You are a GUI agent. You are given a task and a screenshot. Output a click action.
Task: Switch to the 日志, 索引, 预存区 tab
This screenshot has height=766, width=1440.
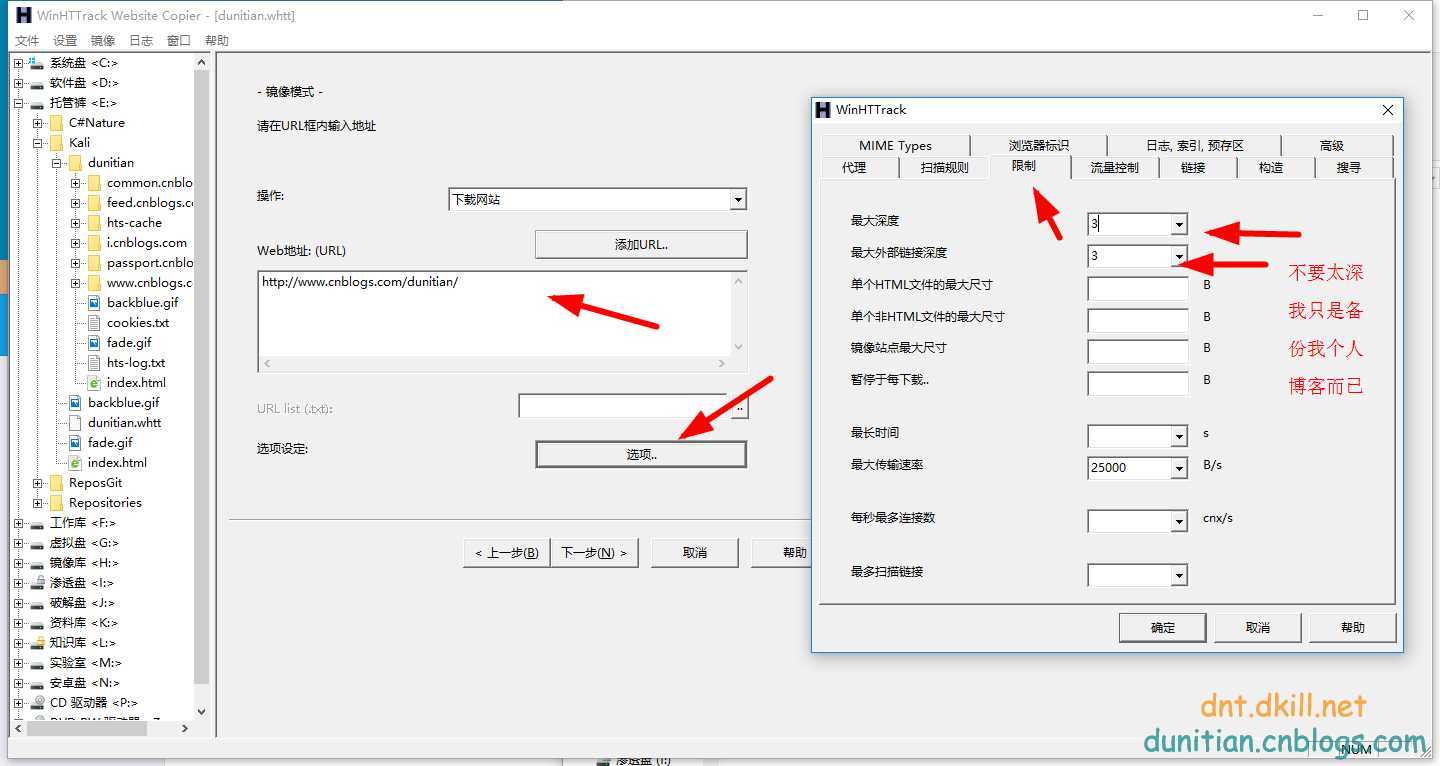(1195, 145)
